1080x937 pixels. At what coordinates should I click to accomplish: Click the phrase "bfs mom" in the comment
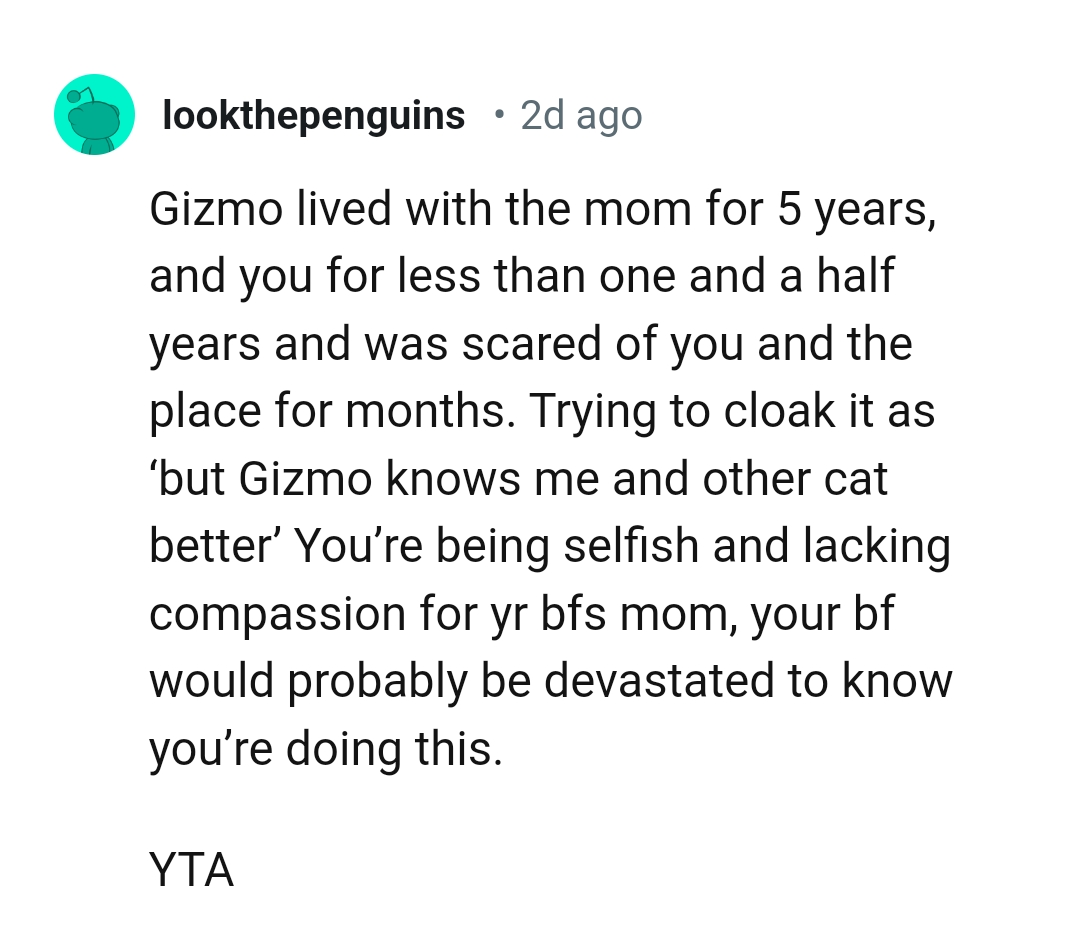627,614
